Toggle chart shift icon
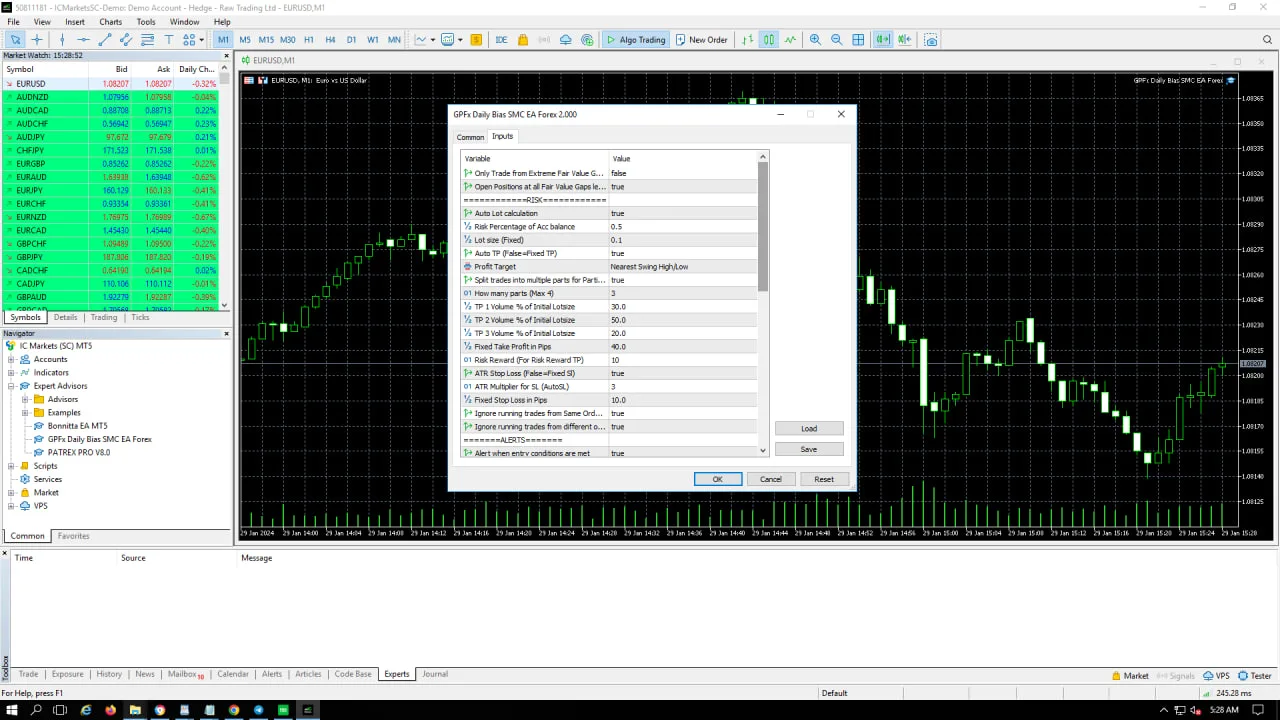This screenshot has width=1280, height=720. point(904,40)
